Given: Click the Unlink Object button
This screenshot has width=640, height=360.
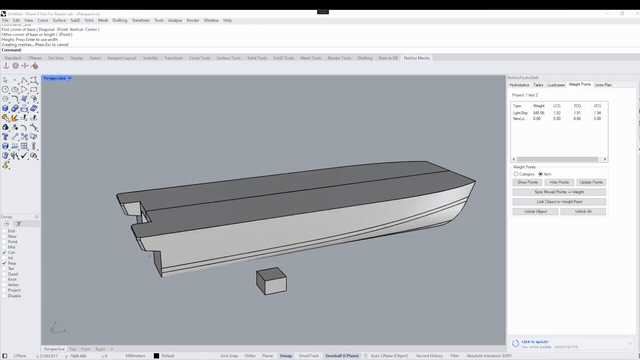Looking at the screenshot, I should click(536, 211).
